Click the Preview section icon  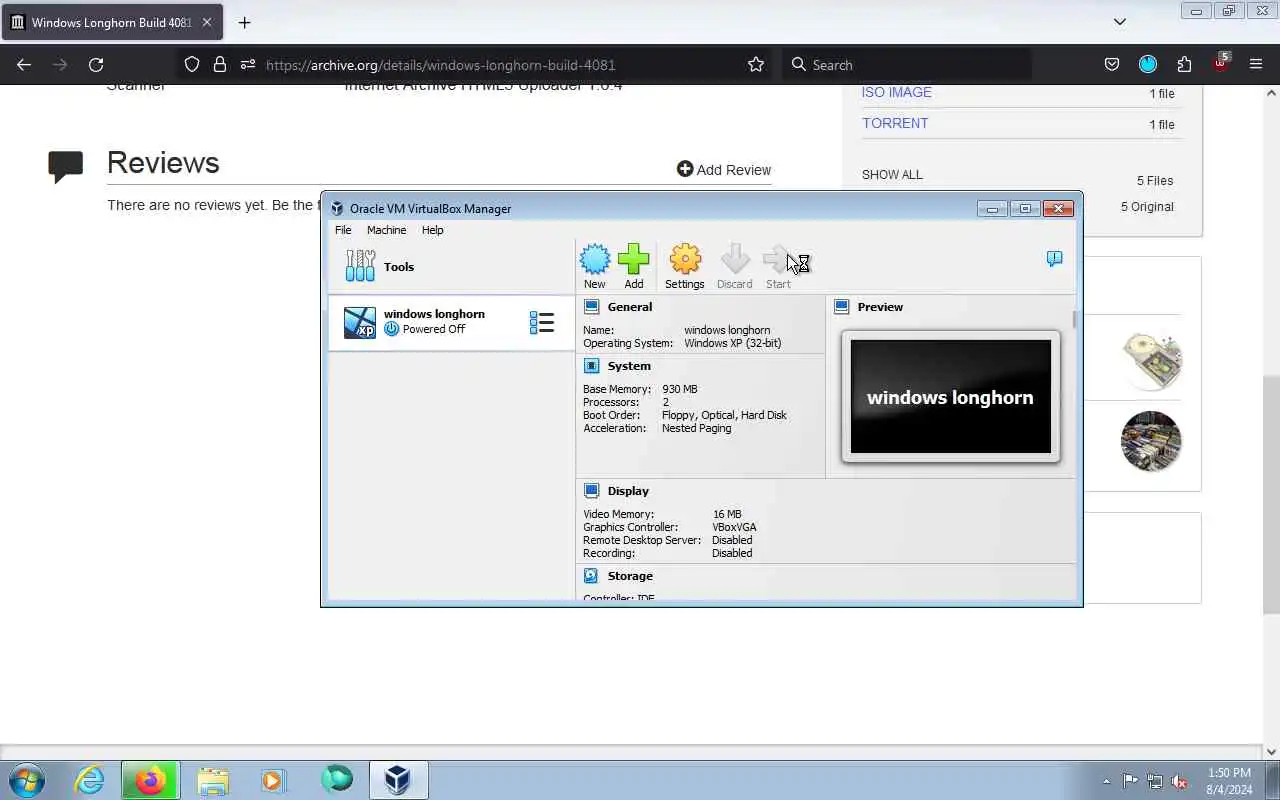(x=841, y=307)
